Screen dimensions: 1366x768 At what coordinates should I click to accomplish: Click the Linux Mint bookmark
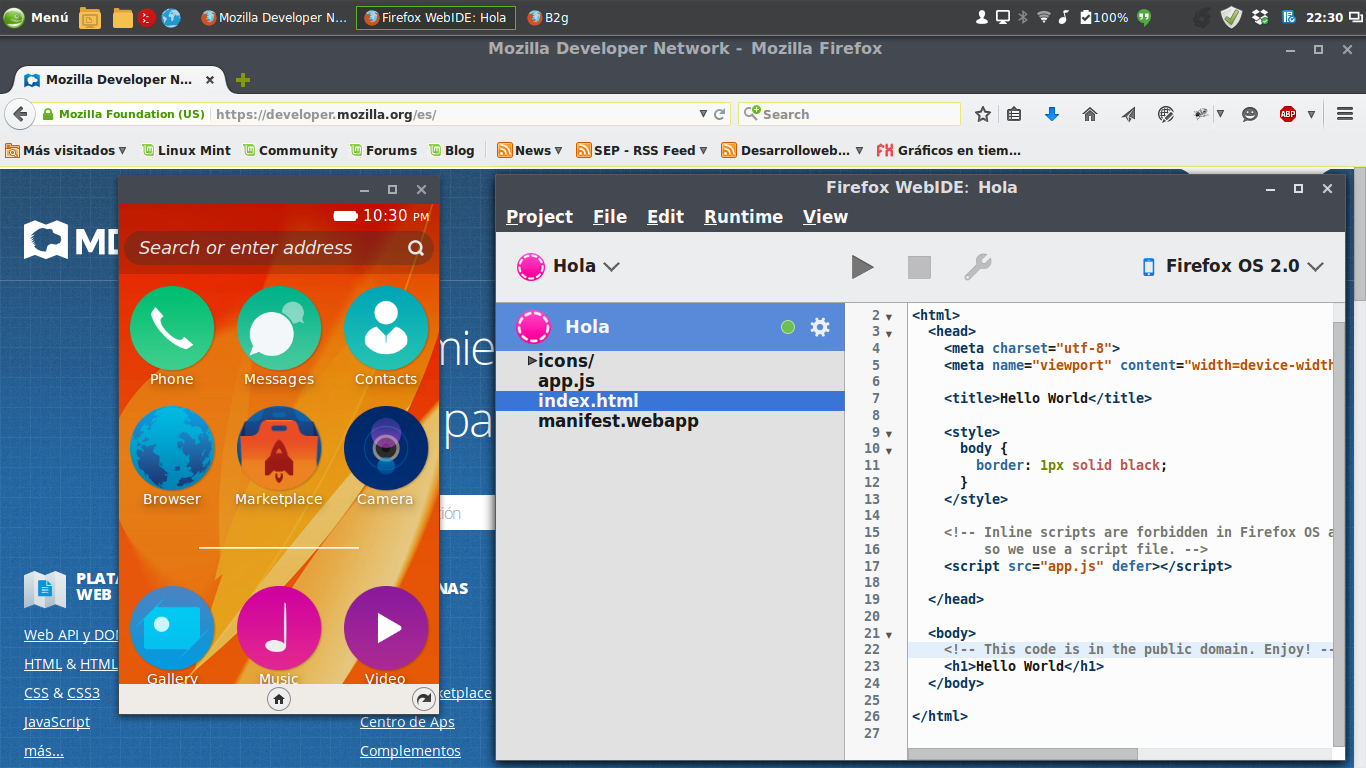coord(186,150)
